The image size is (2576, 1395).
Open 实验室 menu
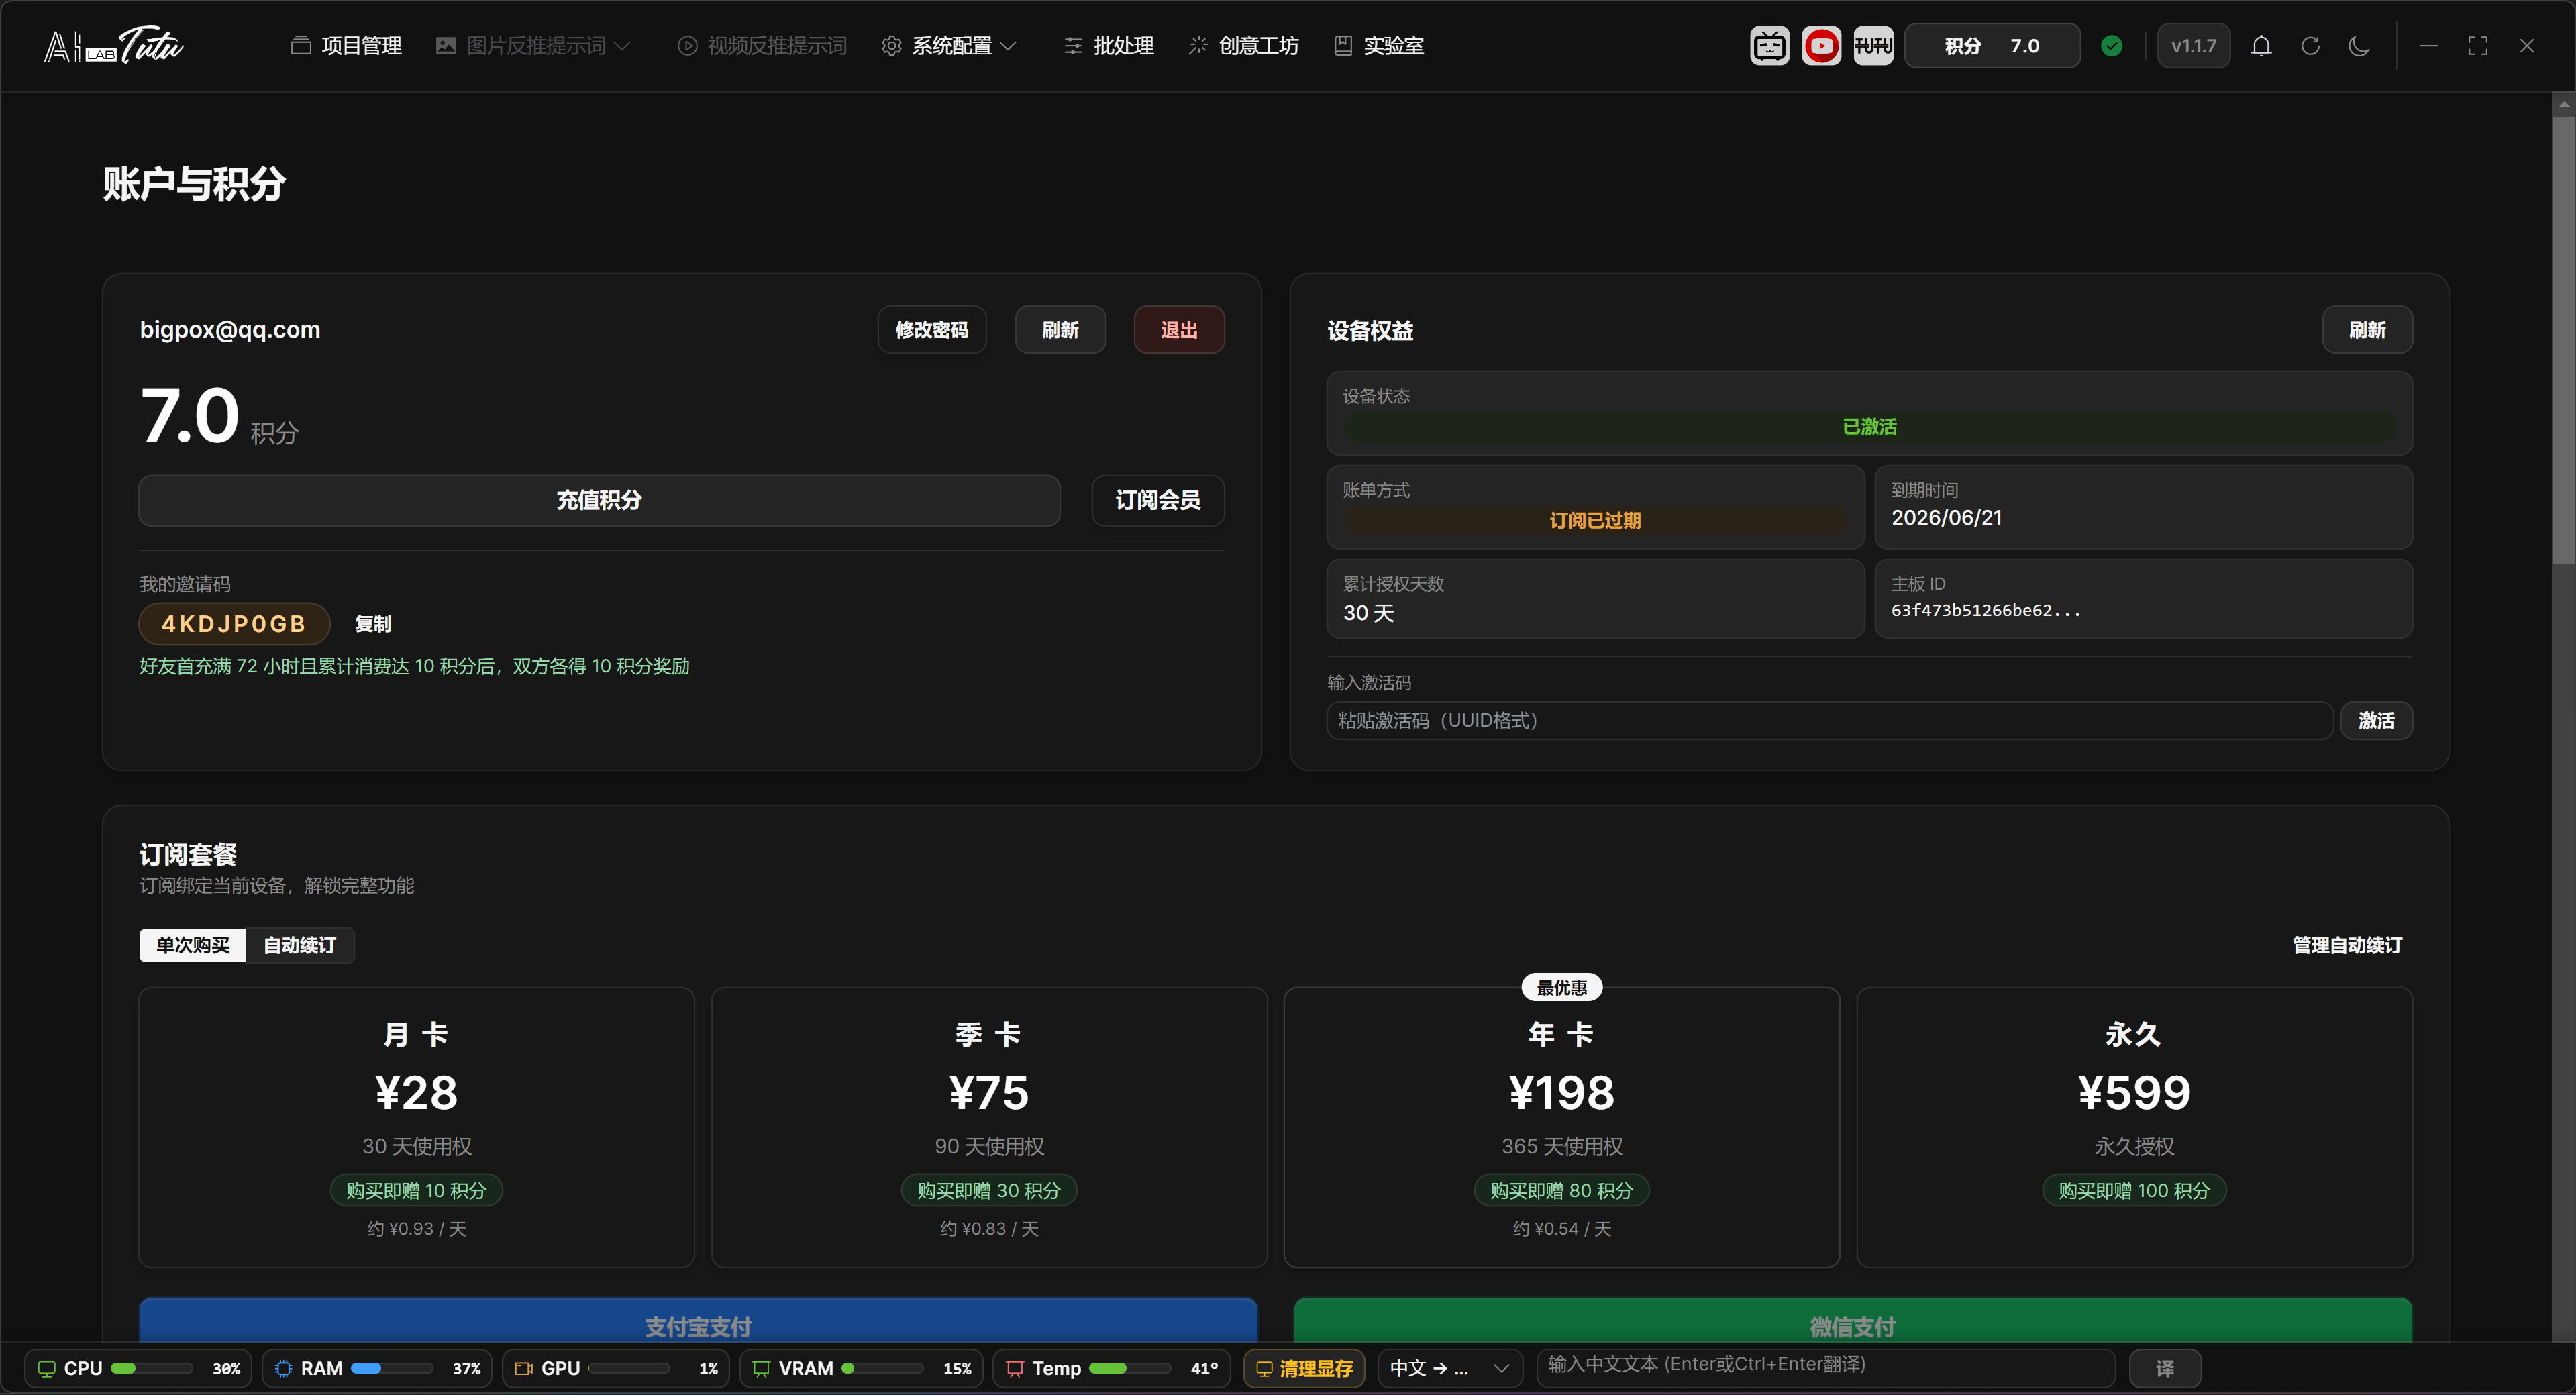click(x=1379, y=46)
